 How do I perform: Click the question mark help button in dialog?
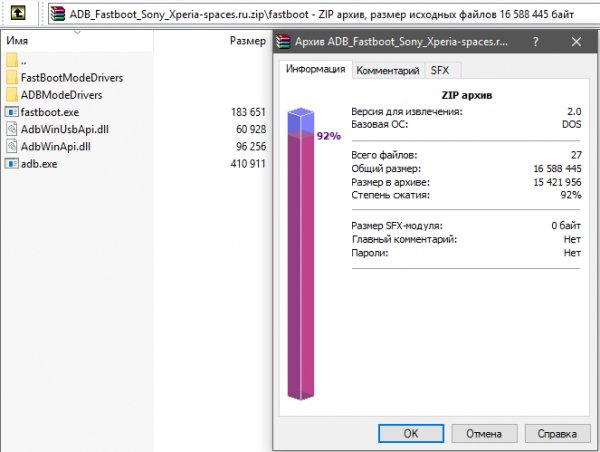(x=536, y=41)
